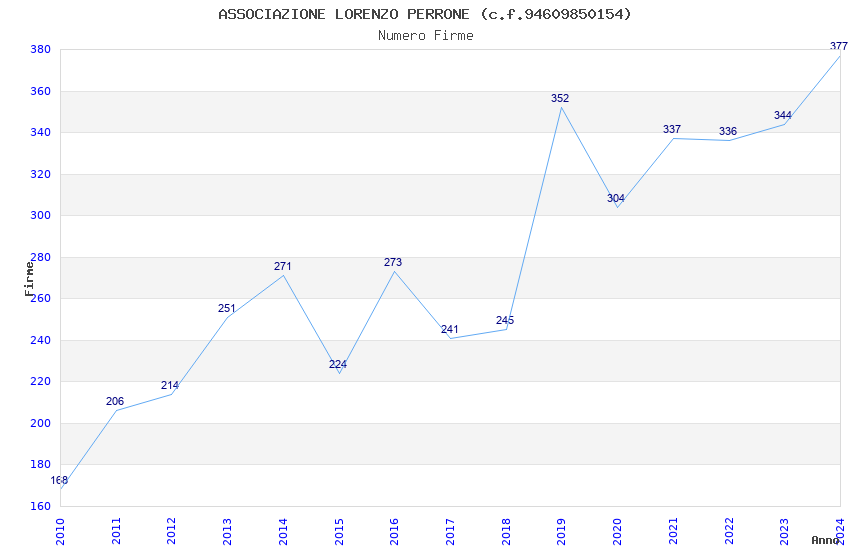
Task: Click data label 224 for 2015
Action: coord(338,364)
